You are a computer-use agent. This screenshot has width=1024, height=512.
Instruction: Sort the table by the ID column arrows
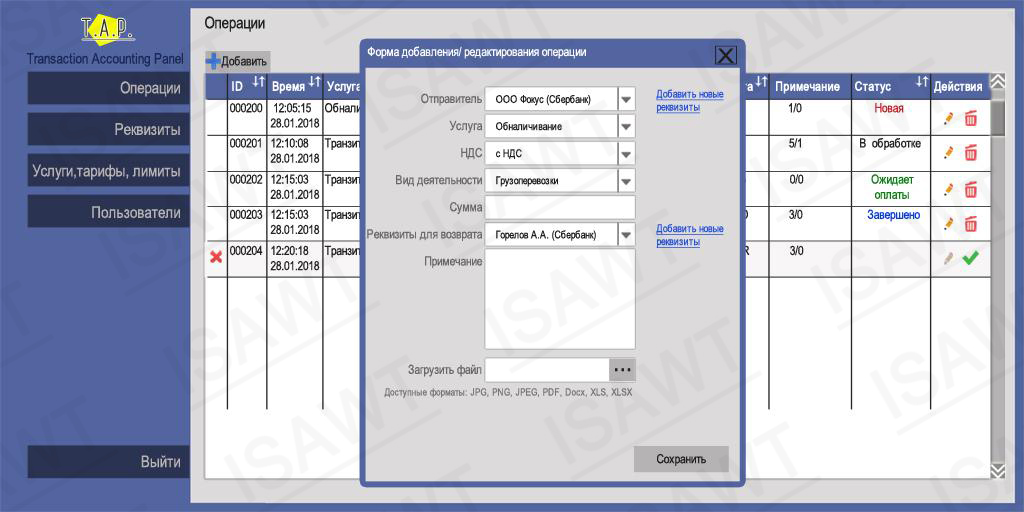pos(258,82)
